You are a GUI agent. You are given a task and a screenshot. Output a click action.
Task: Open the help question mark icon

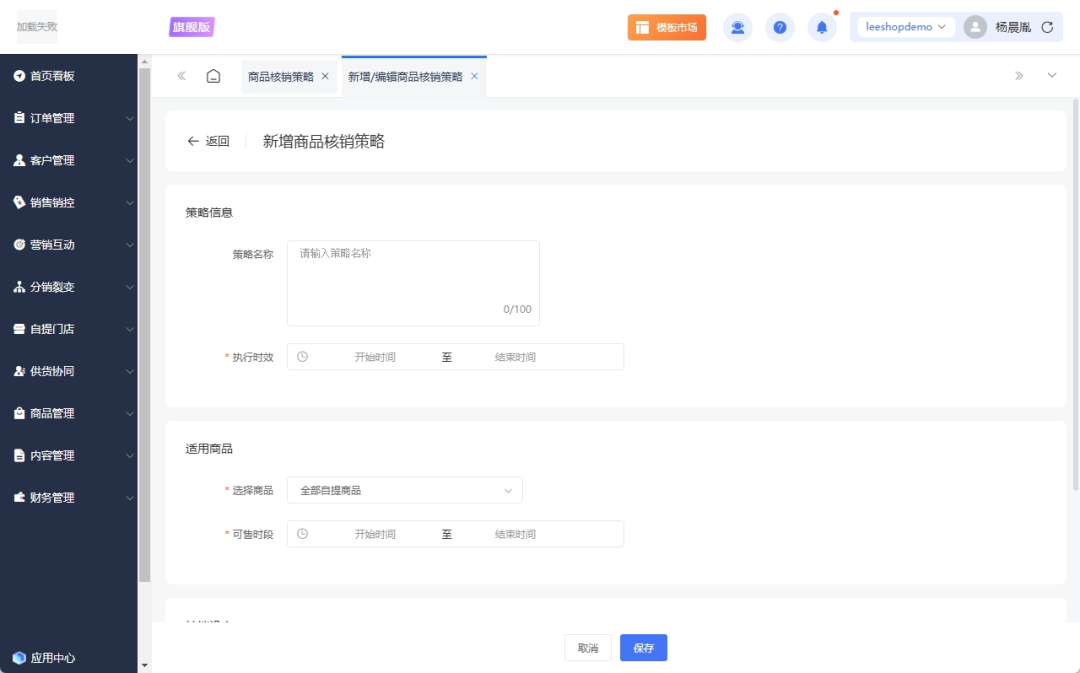(780, 27)
